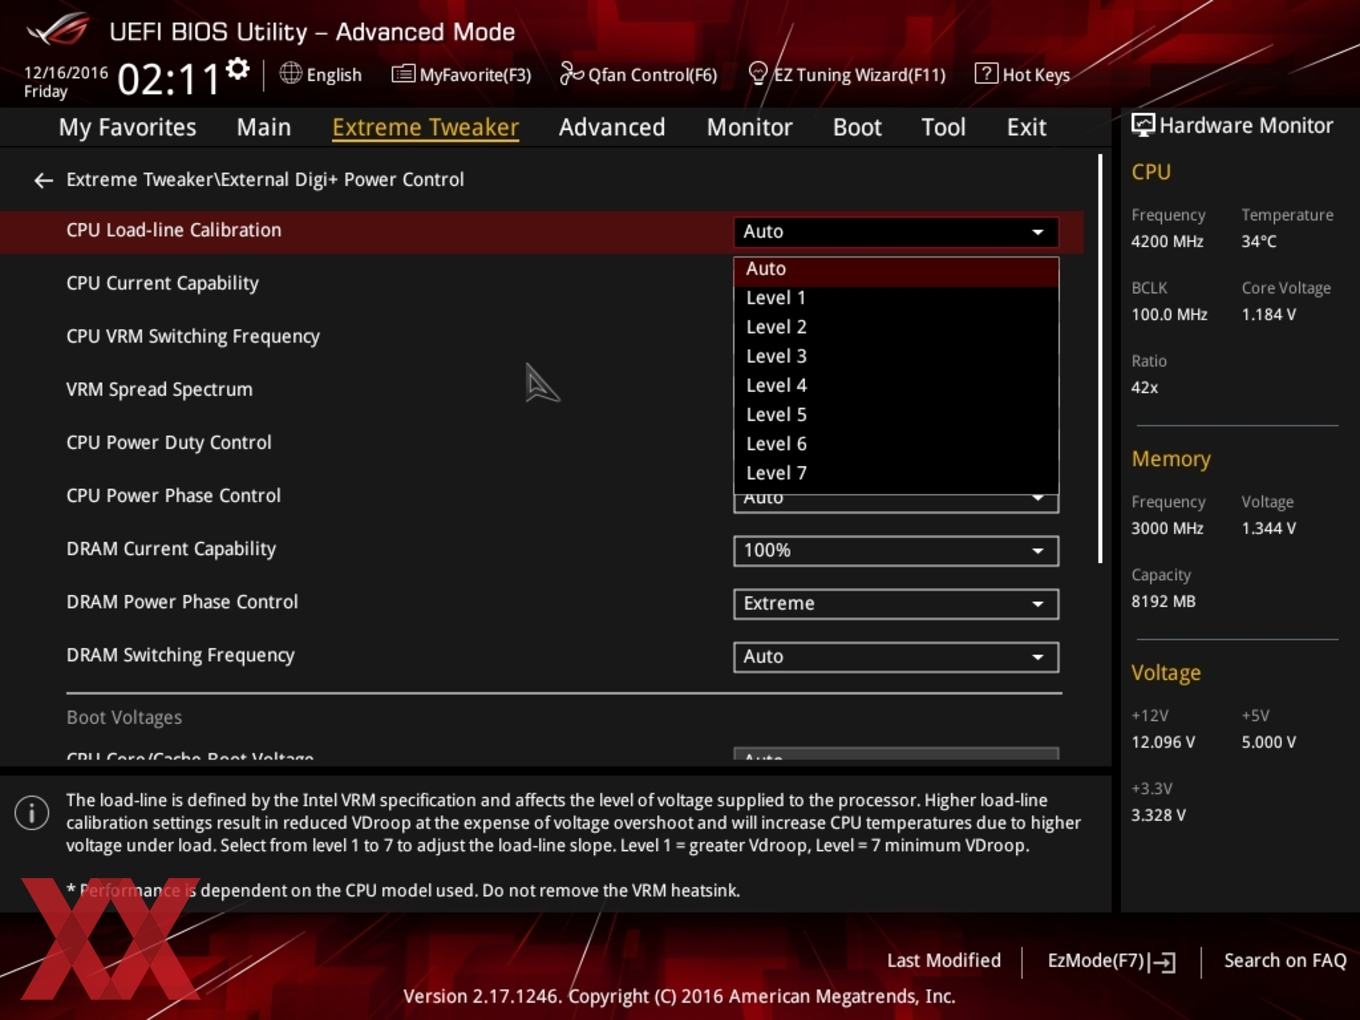Click the 4200 MHz CPU frequency value
Image resolution: width=1360 pixels, height=1020 pixels.
[1167, 241]
